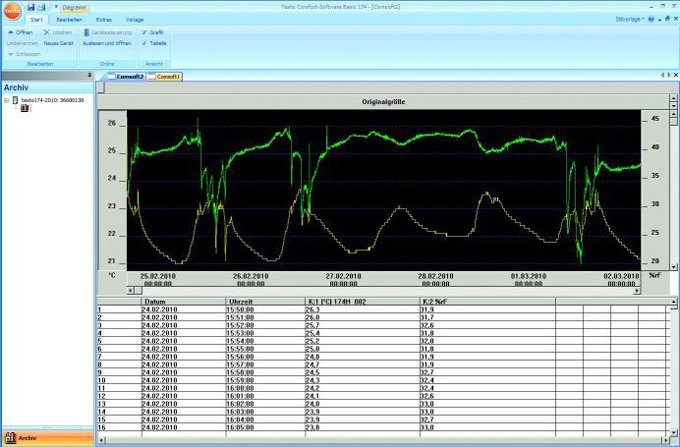Viewport: 680px width, 447px height.
Task: Close the active document with tab-bar X
Action: point(676,75)
